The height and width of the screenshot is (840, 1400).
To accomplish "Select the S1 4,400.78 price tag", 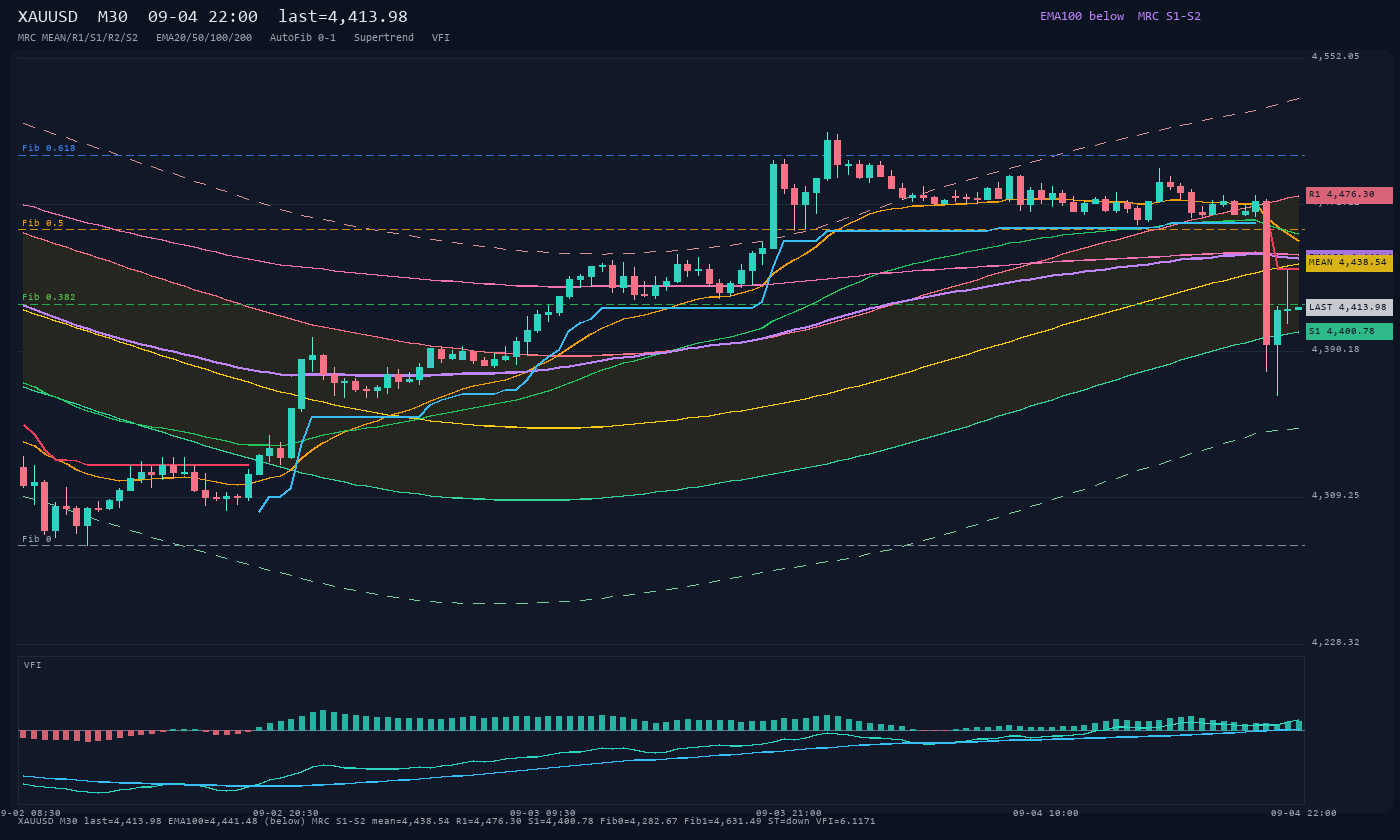I will [x=1349, y=331].
